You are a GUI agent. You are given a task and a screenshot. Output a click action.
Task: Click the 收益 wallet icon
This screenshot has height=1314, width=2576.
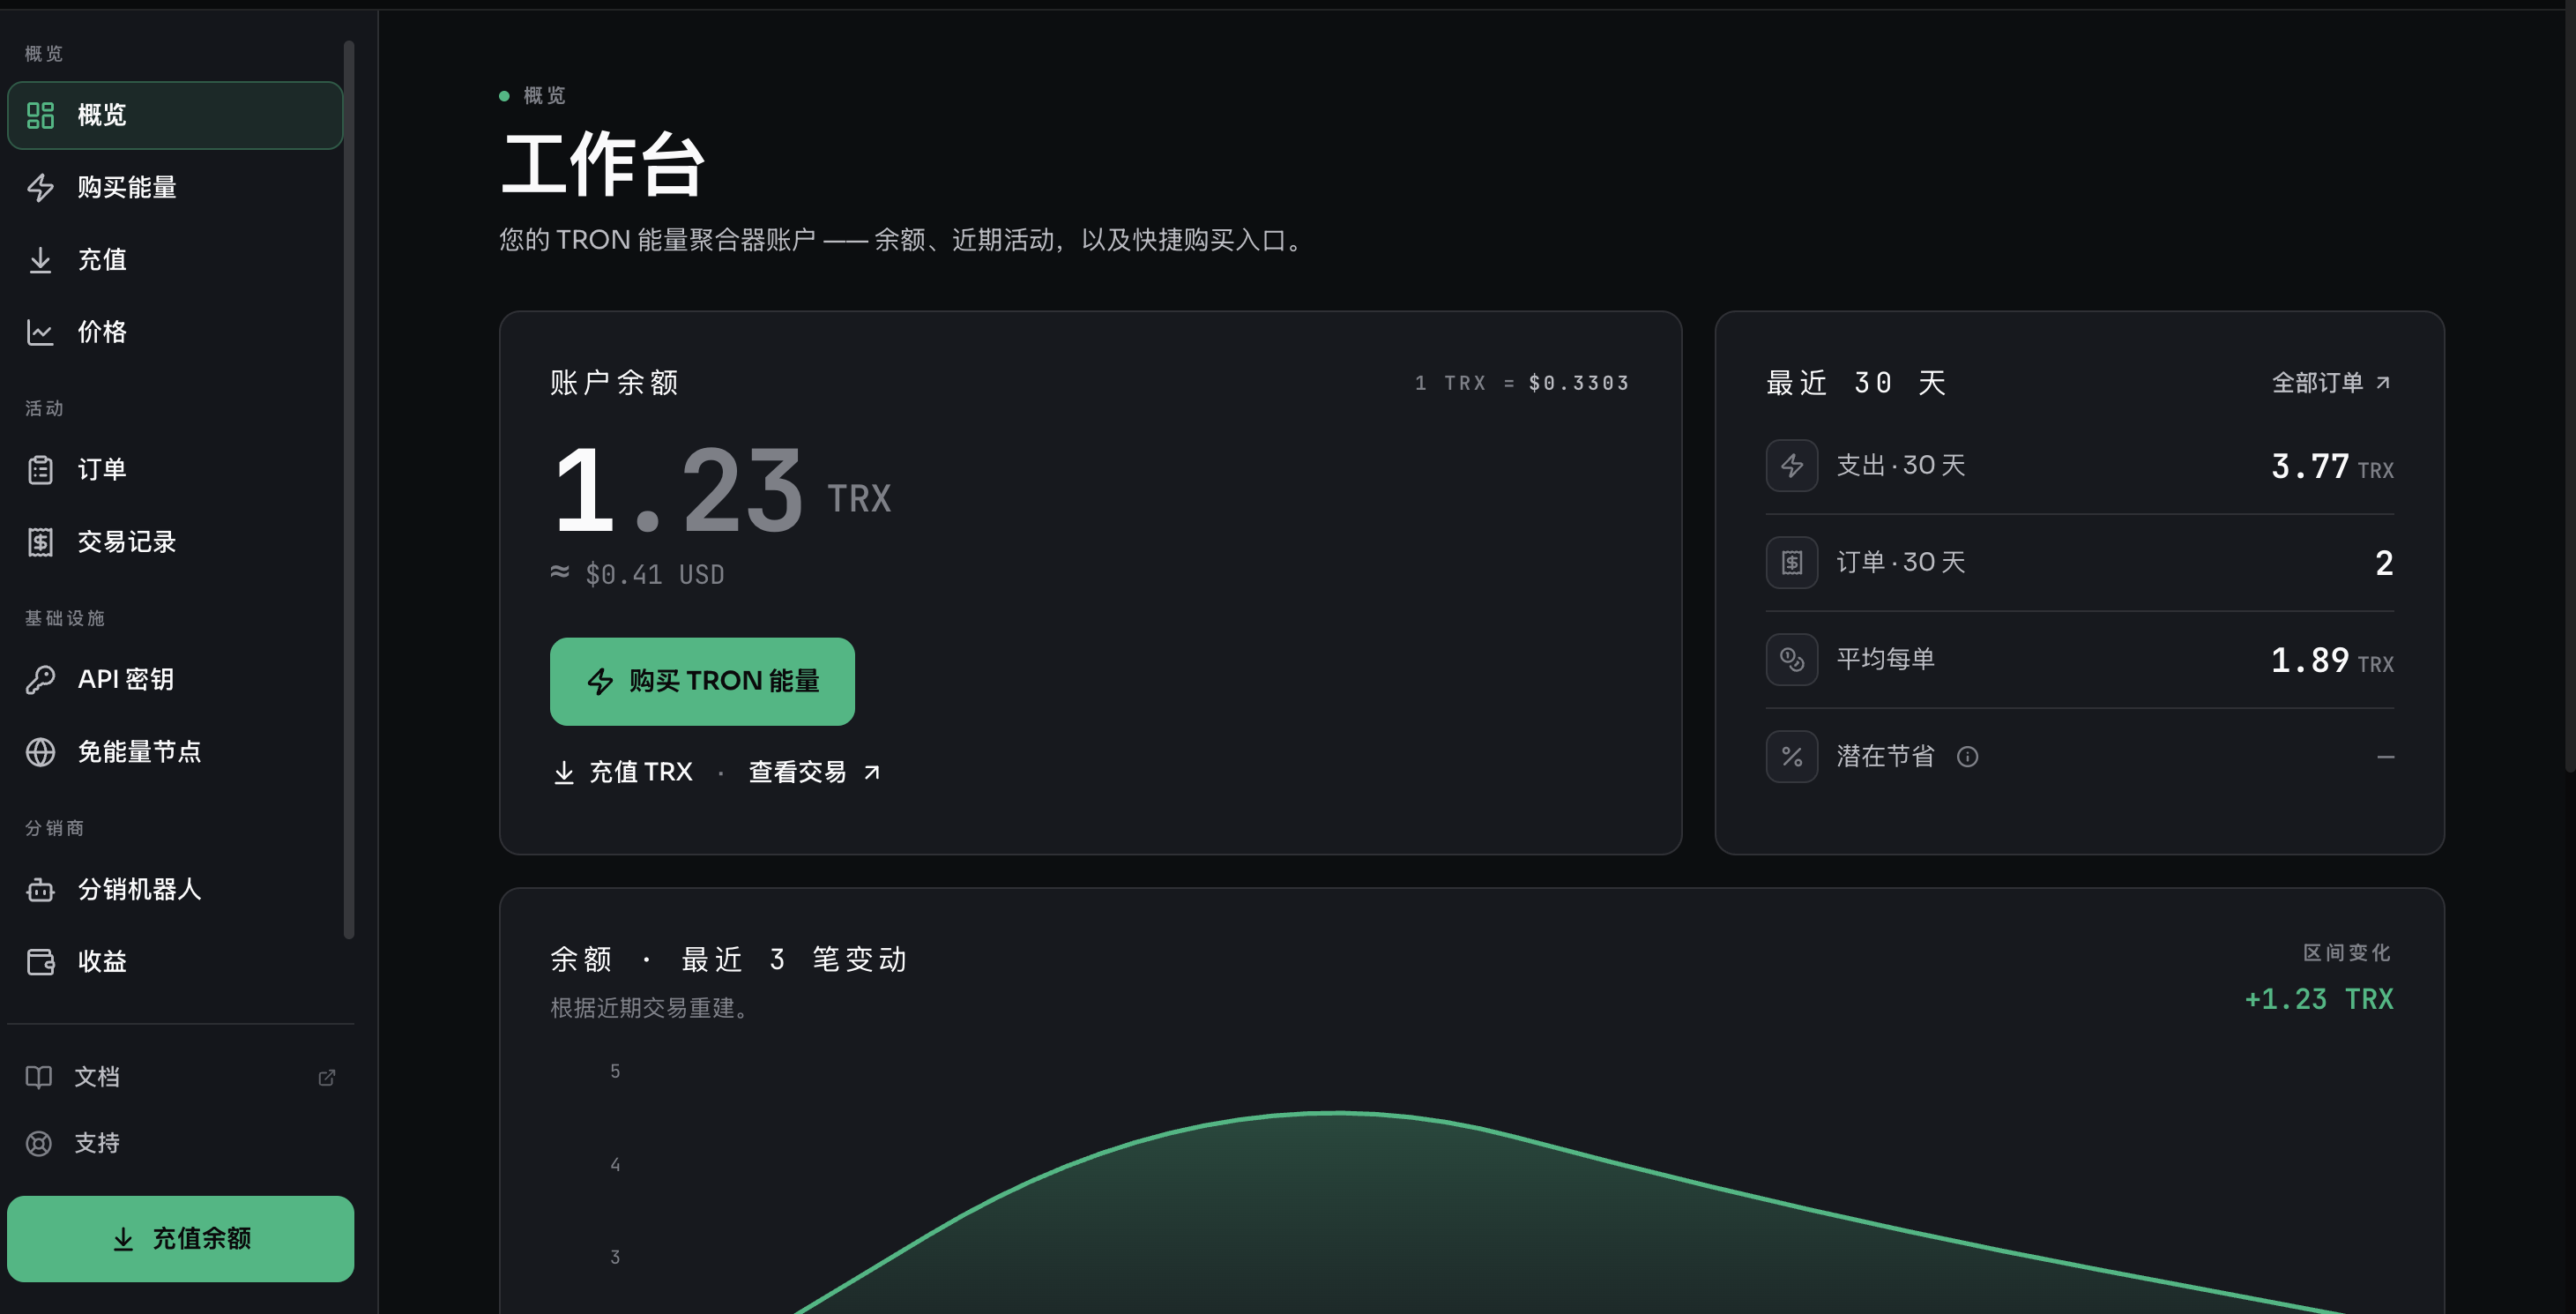(40, 961)
